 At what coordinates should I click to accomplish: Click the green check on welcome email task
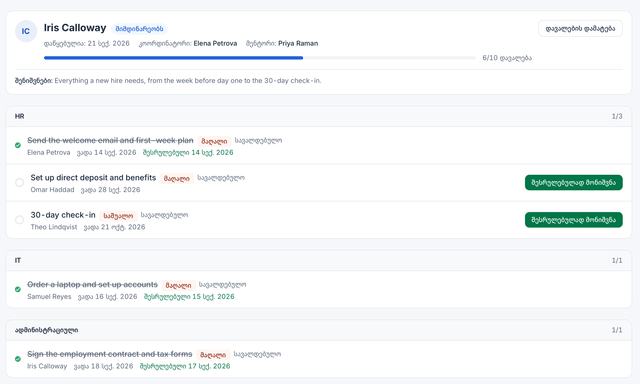click(18, 145)
